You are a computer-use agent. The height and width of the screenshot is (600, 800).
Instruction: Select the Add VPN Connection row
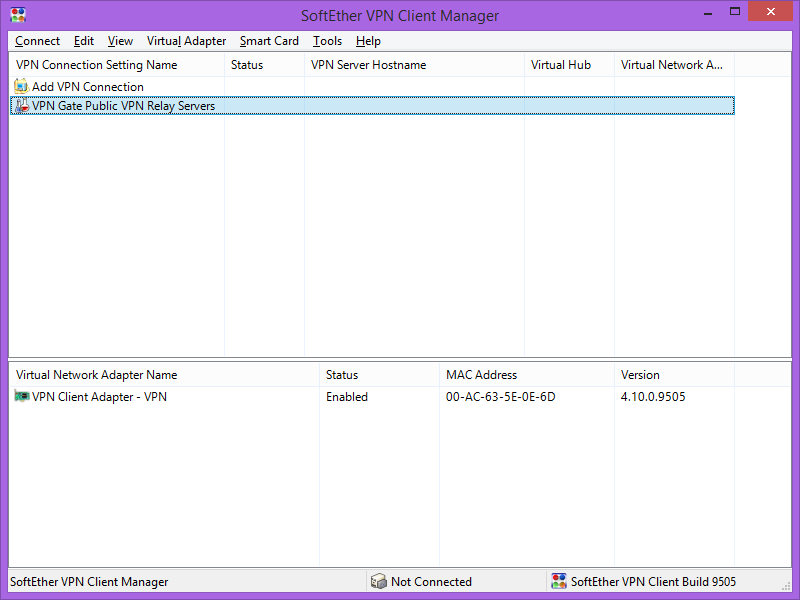point(372,86)
